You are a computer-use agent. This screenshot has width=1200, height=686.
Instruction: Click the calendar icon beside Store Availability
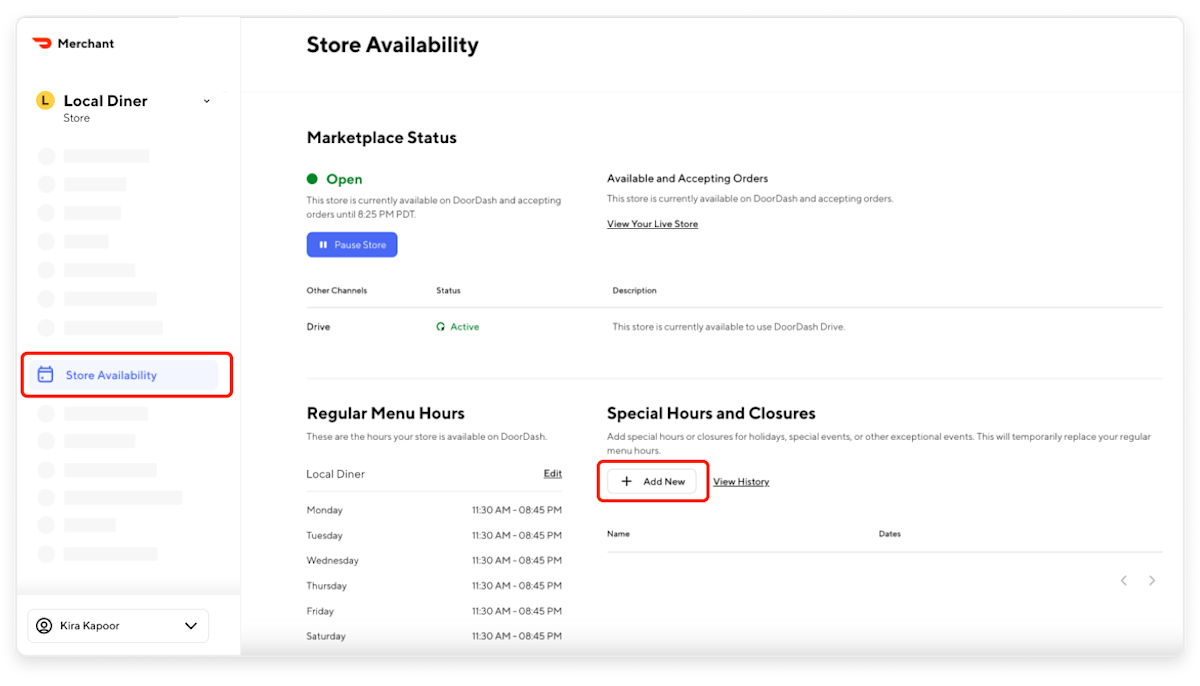[x=45, y=375]
